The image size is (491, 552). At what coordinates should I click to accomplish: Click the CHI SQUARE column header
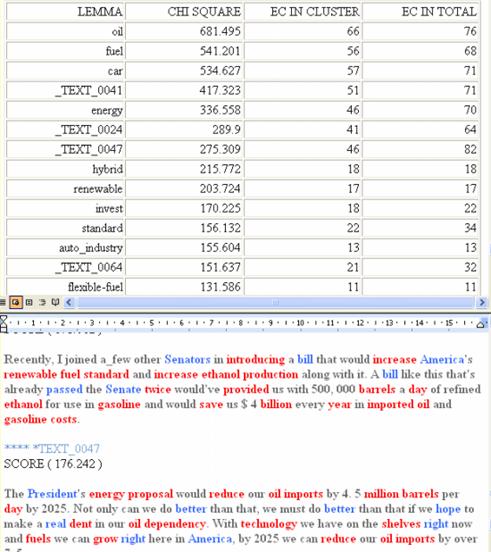[x=185, y=12]
